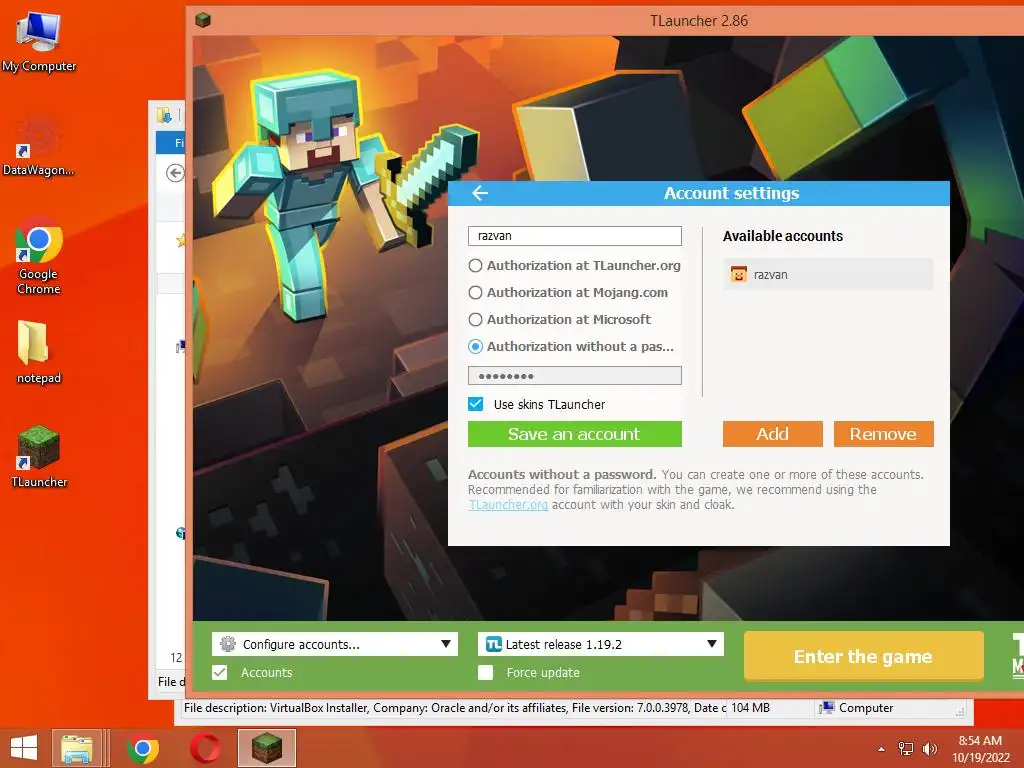The width and height of the screenshot is (1024, 768).
Task: Switch to TLauncher taskbar item
Action: pos(266,748)
